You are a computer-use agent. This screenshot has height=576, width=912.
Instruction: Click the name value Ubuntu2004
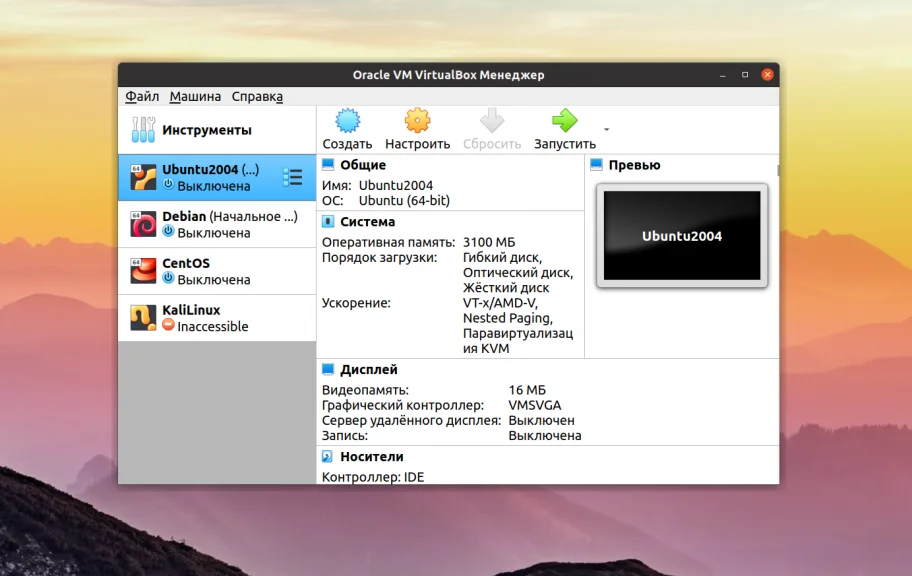pyautogui.click(x=396, y=186)
